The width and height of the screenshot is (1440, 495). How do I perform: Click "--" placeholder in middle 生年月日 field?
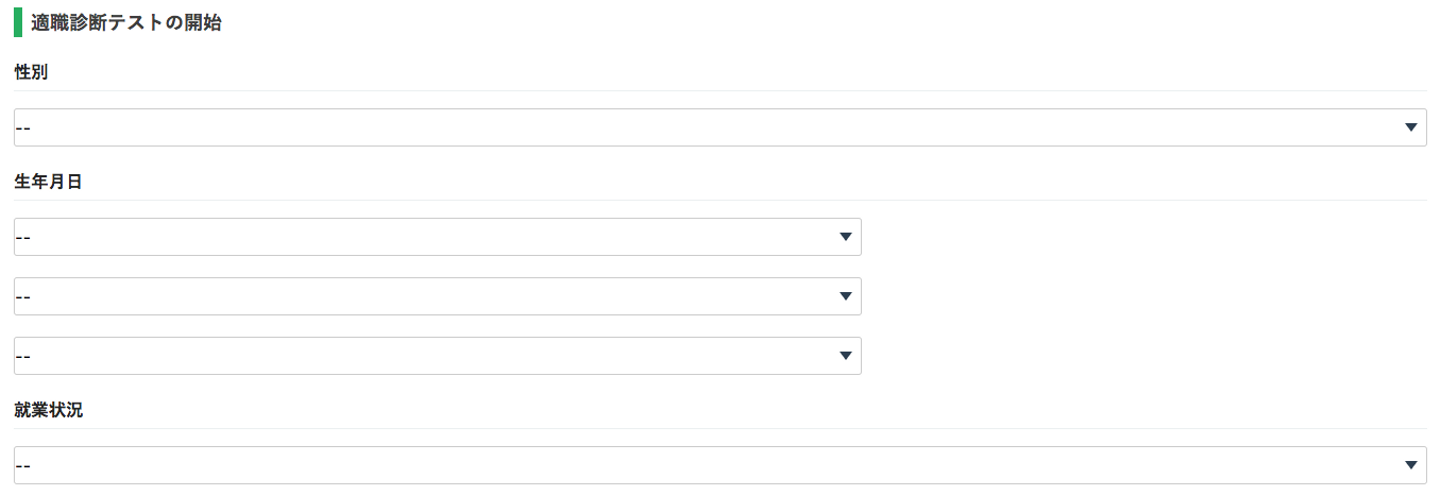[x=24, y=297]
